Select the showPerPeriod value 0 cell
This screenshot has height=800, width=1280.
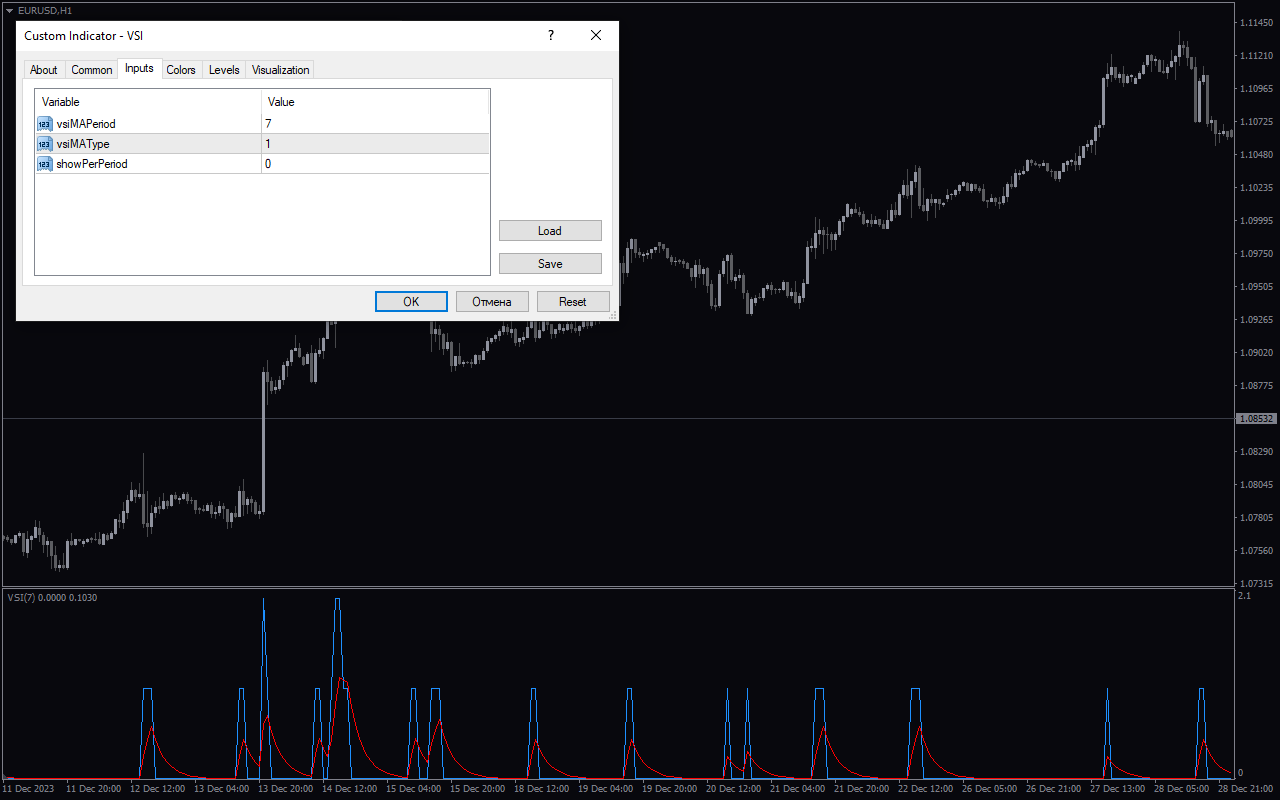click(x=375, y=164)
